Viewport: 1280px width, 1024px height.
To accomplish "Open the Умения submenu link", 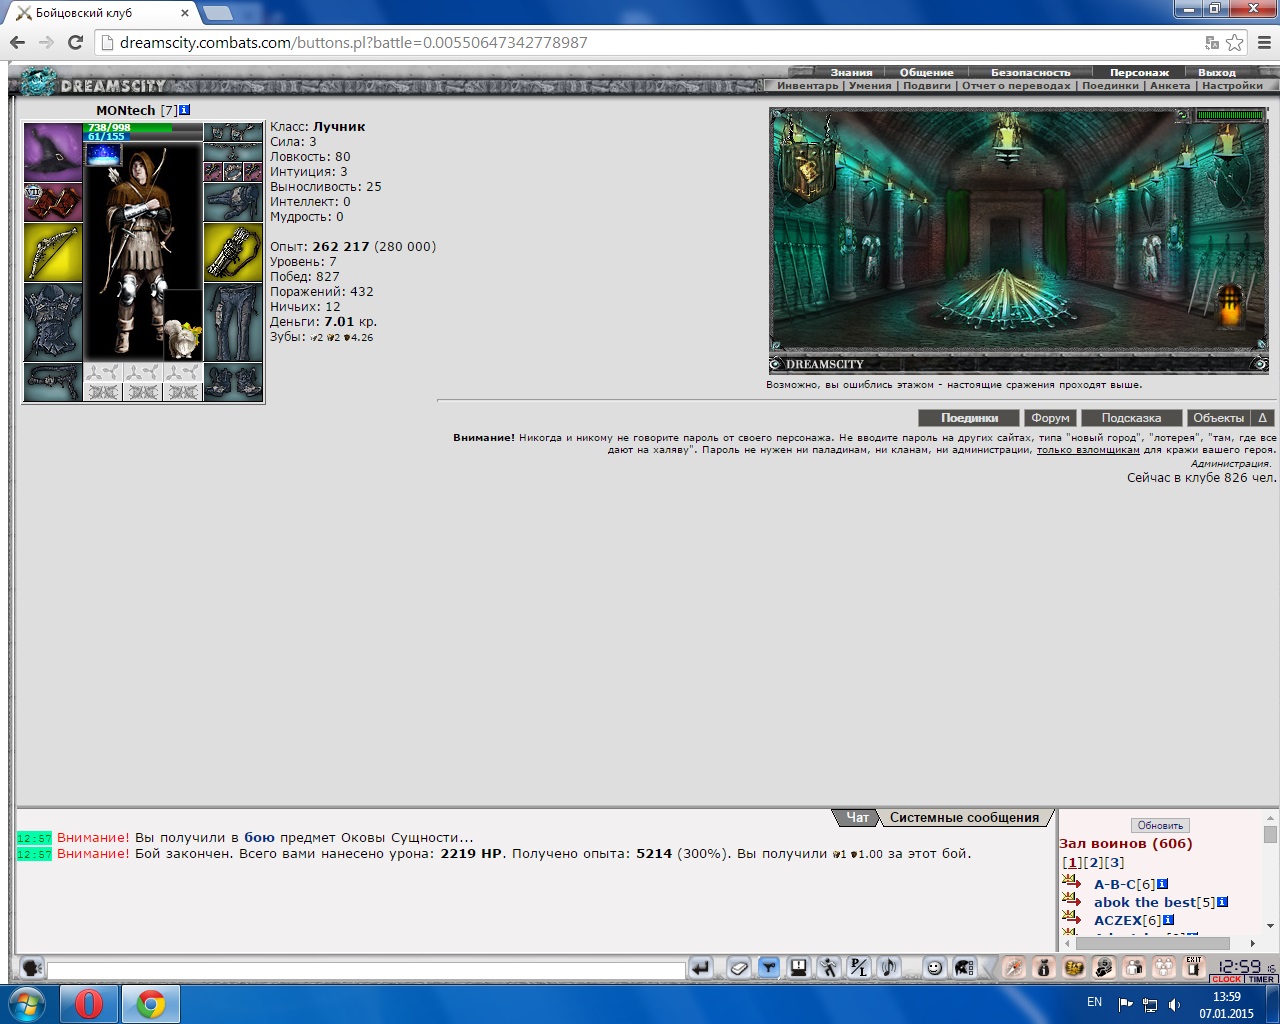I will 870,86.
